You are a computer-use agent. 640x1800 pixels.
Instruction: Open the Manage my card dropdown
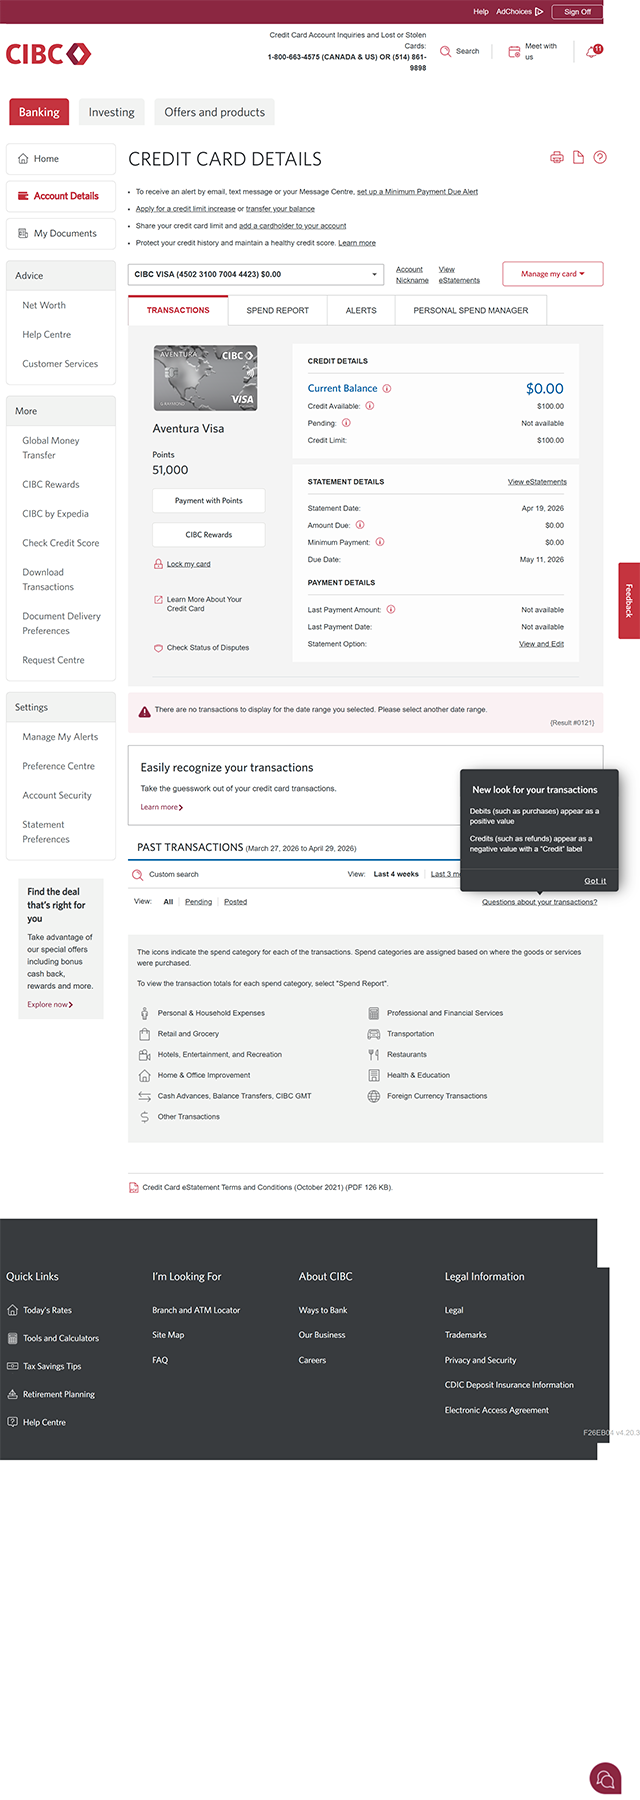click(553, 274)
